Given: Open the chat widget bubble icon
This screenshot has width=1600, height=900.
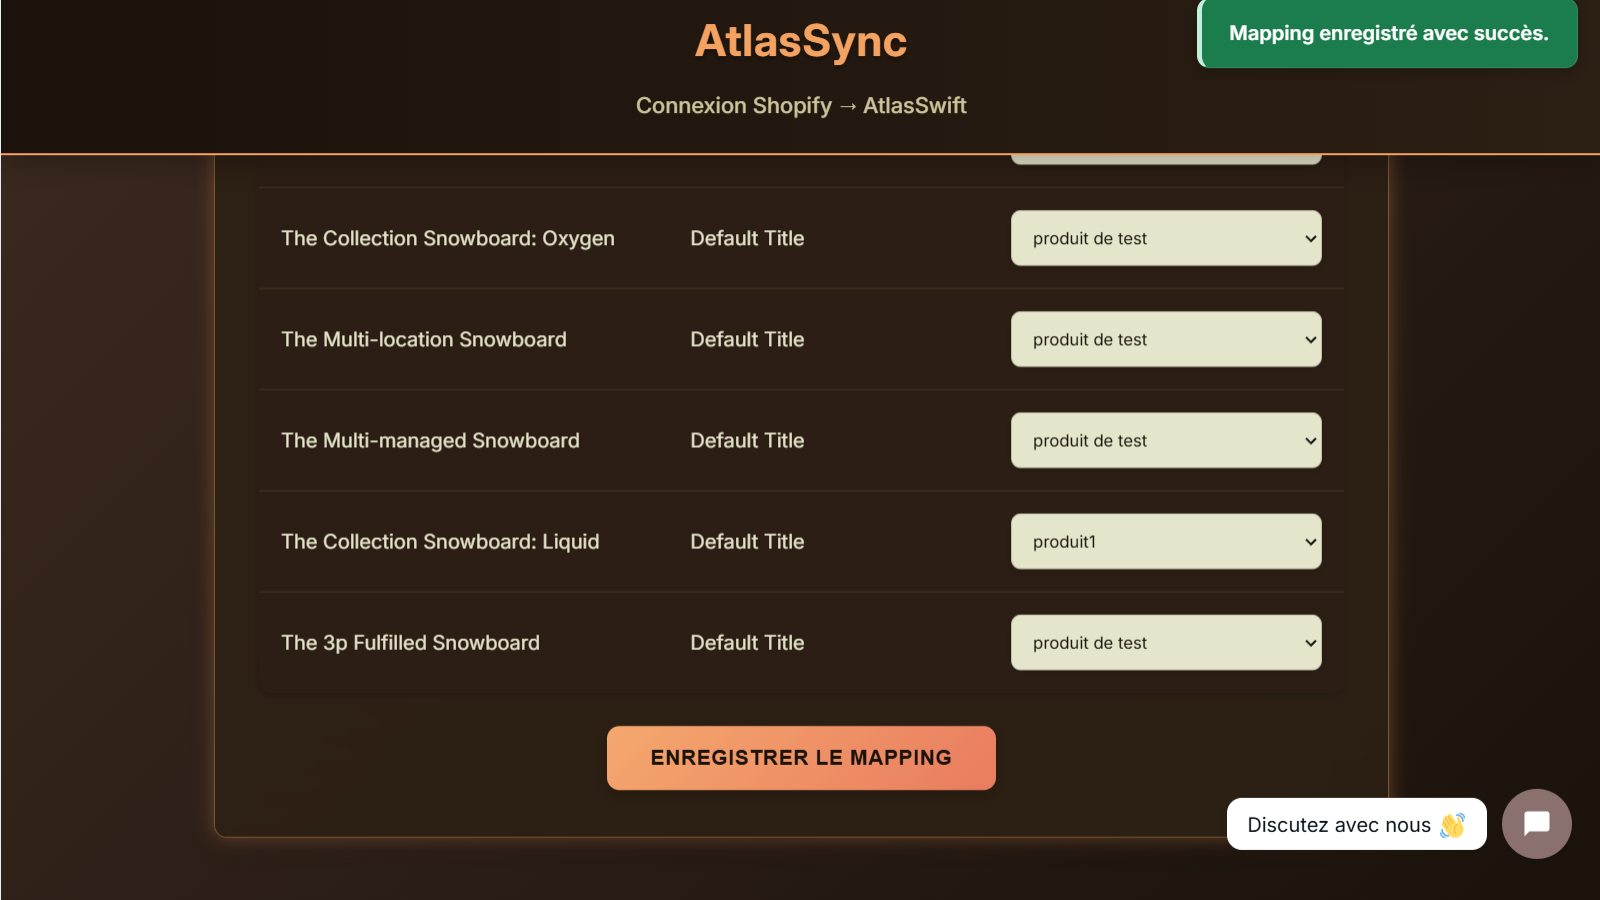Looking at the screenshot, I should point(1536,824).
